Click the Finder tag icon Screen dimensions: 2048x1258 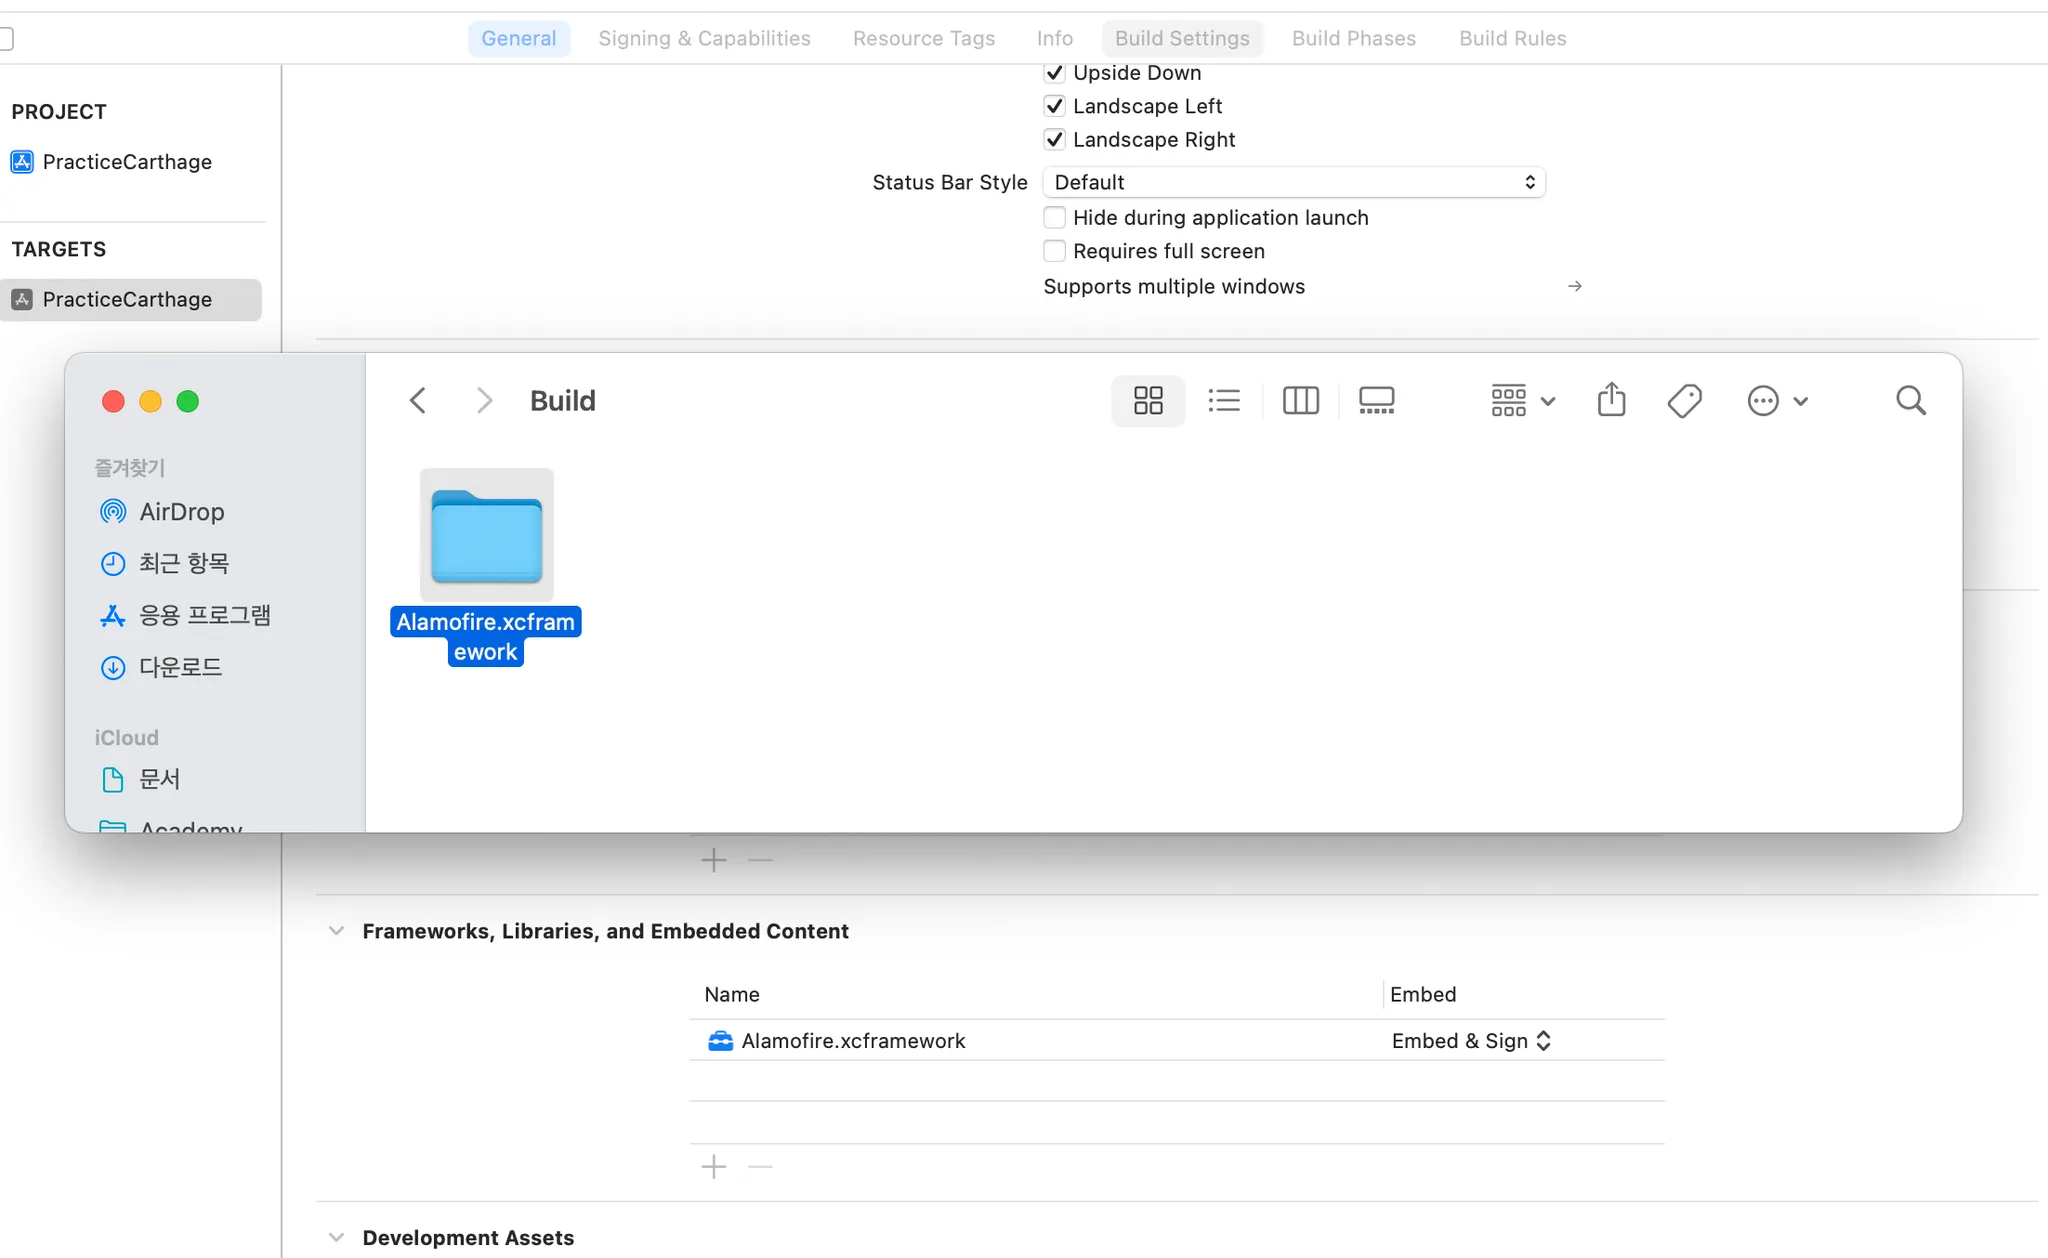pyautogui.click(x=1685, y=401)
